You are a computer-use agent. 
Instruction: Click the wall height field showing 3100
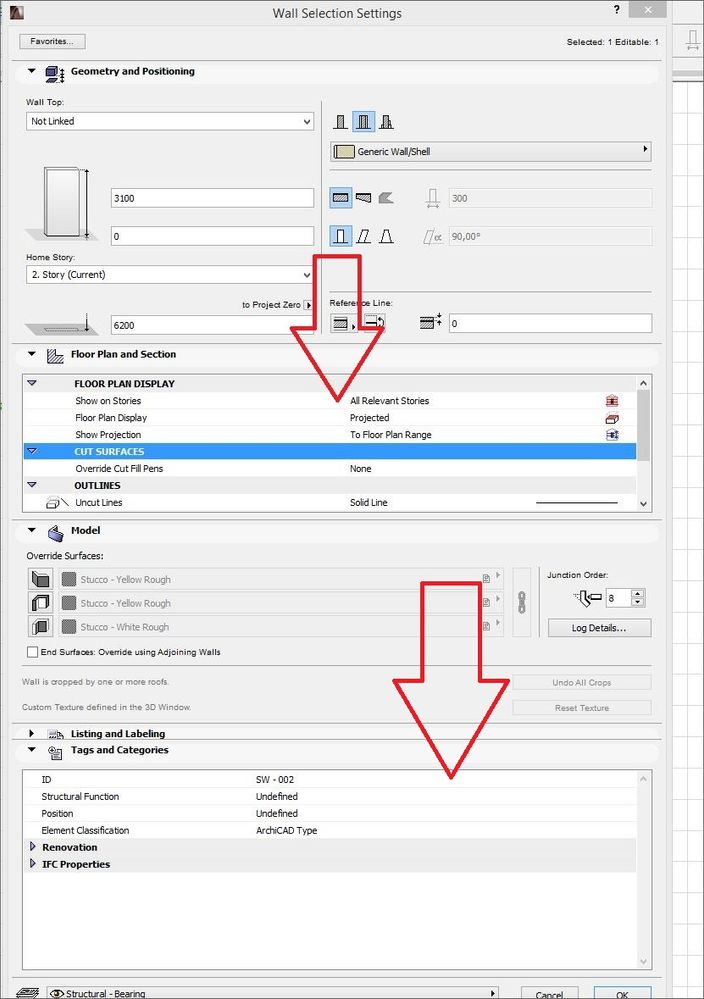coord(212,198)
